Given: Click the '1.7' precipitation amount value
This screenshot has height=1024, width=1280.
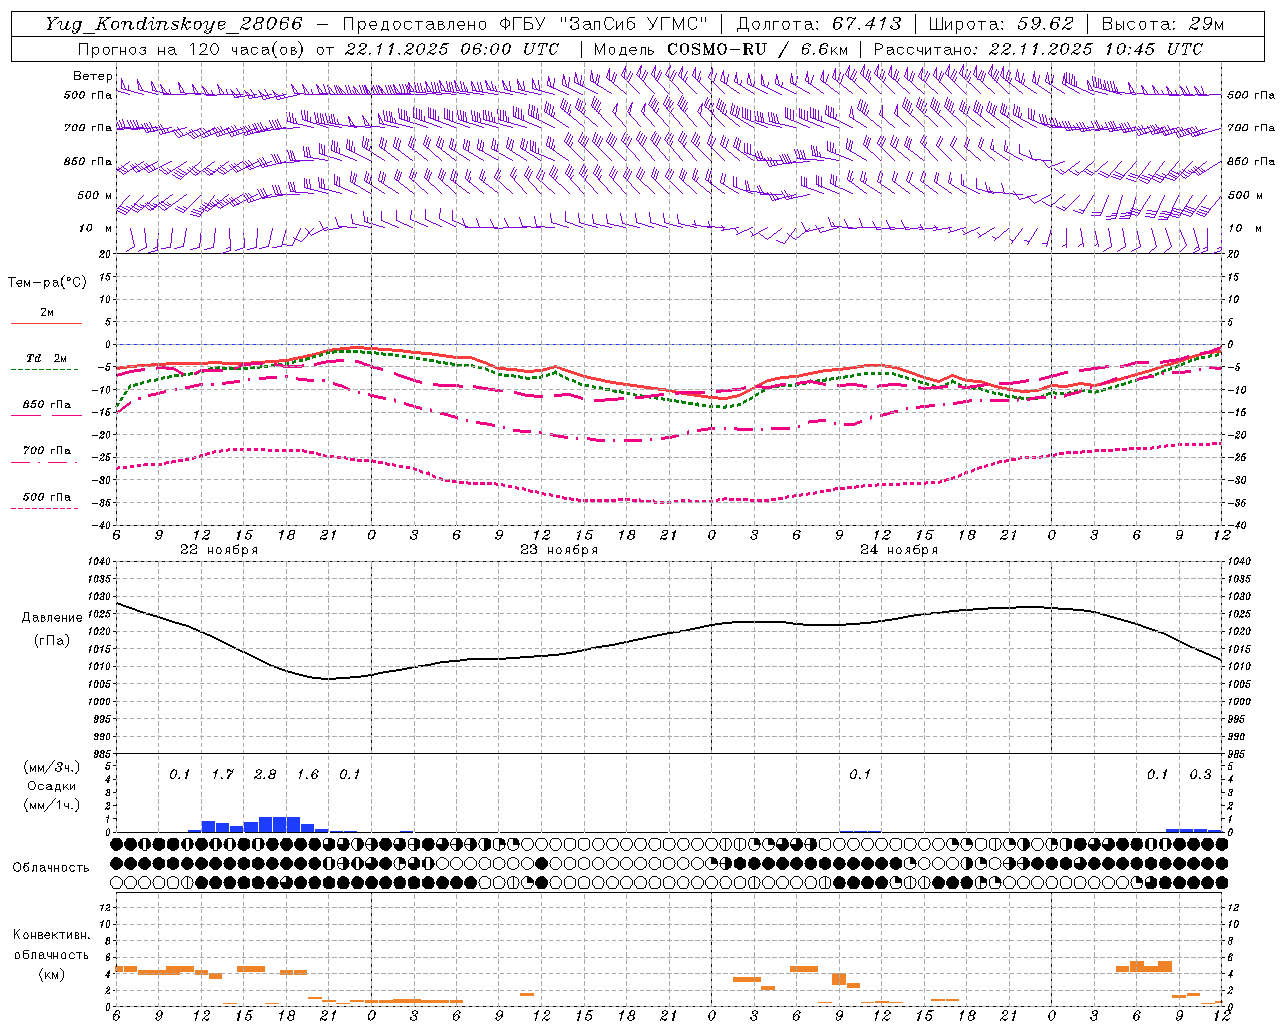Looking at the screenshot, I should tap(222, 775).
